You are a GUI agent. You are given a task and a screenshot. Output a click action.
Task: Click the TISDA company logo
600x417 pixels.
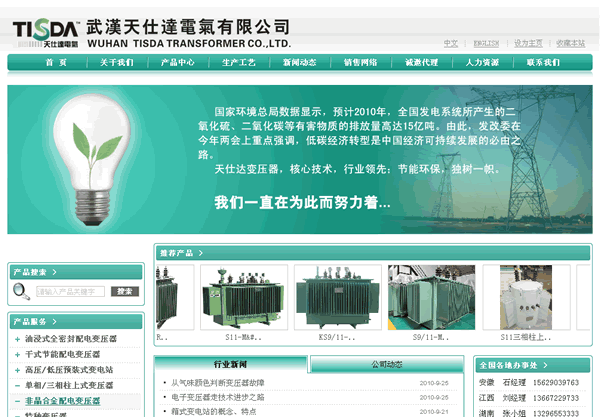[x=47, y=33]
